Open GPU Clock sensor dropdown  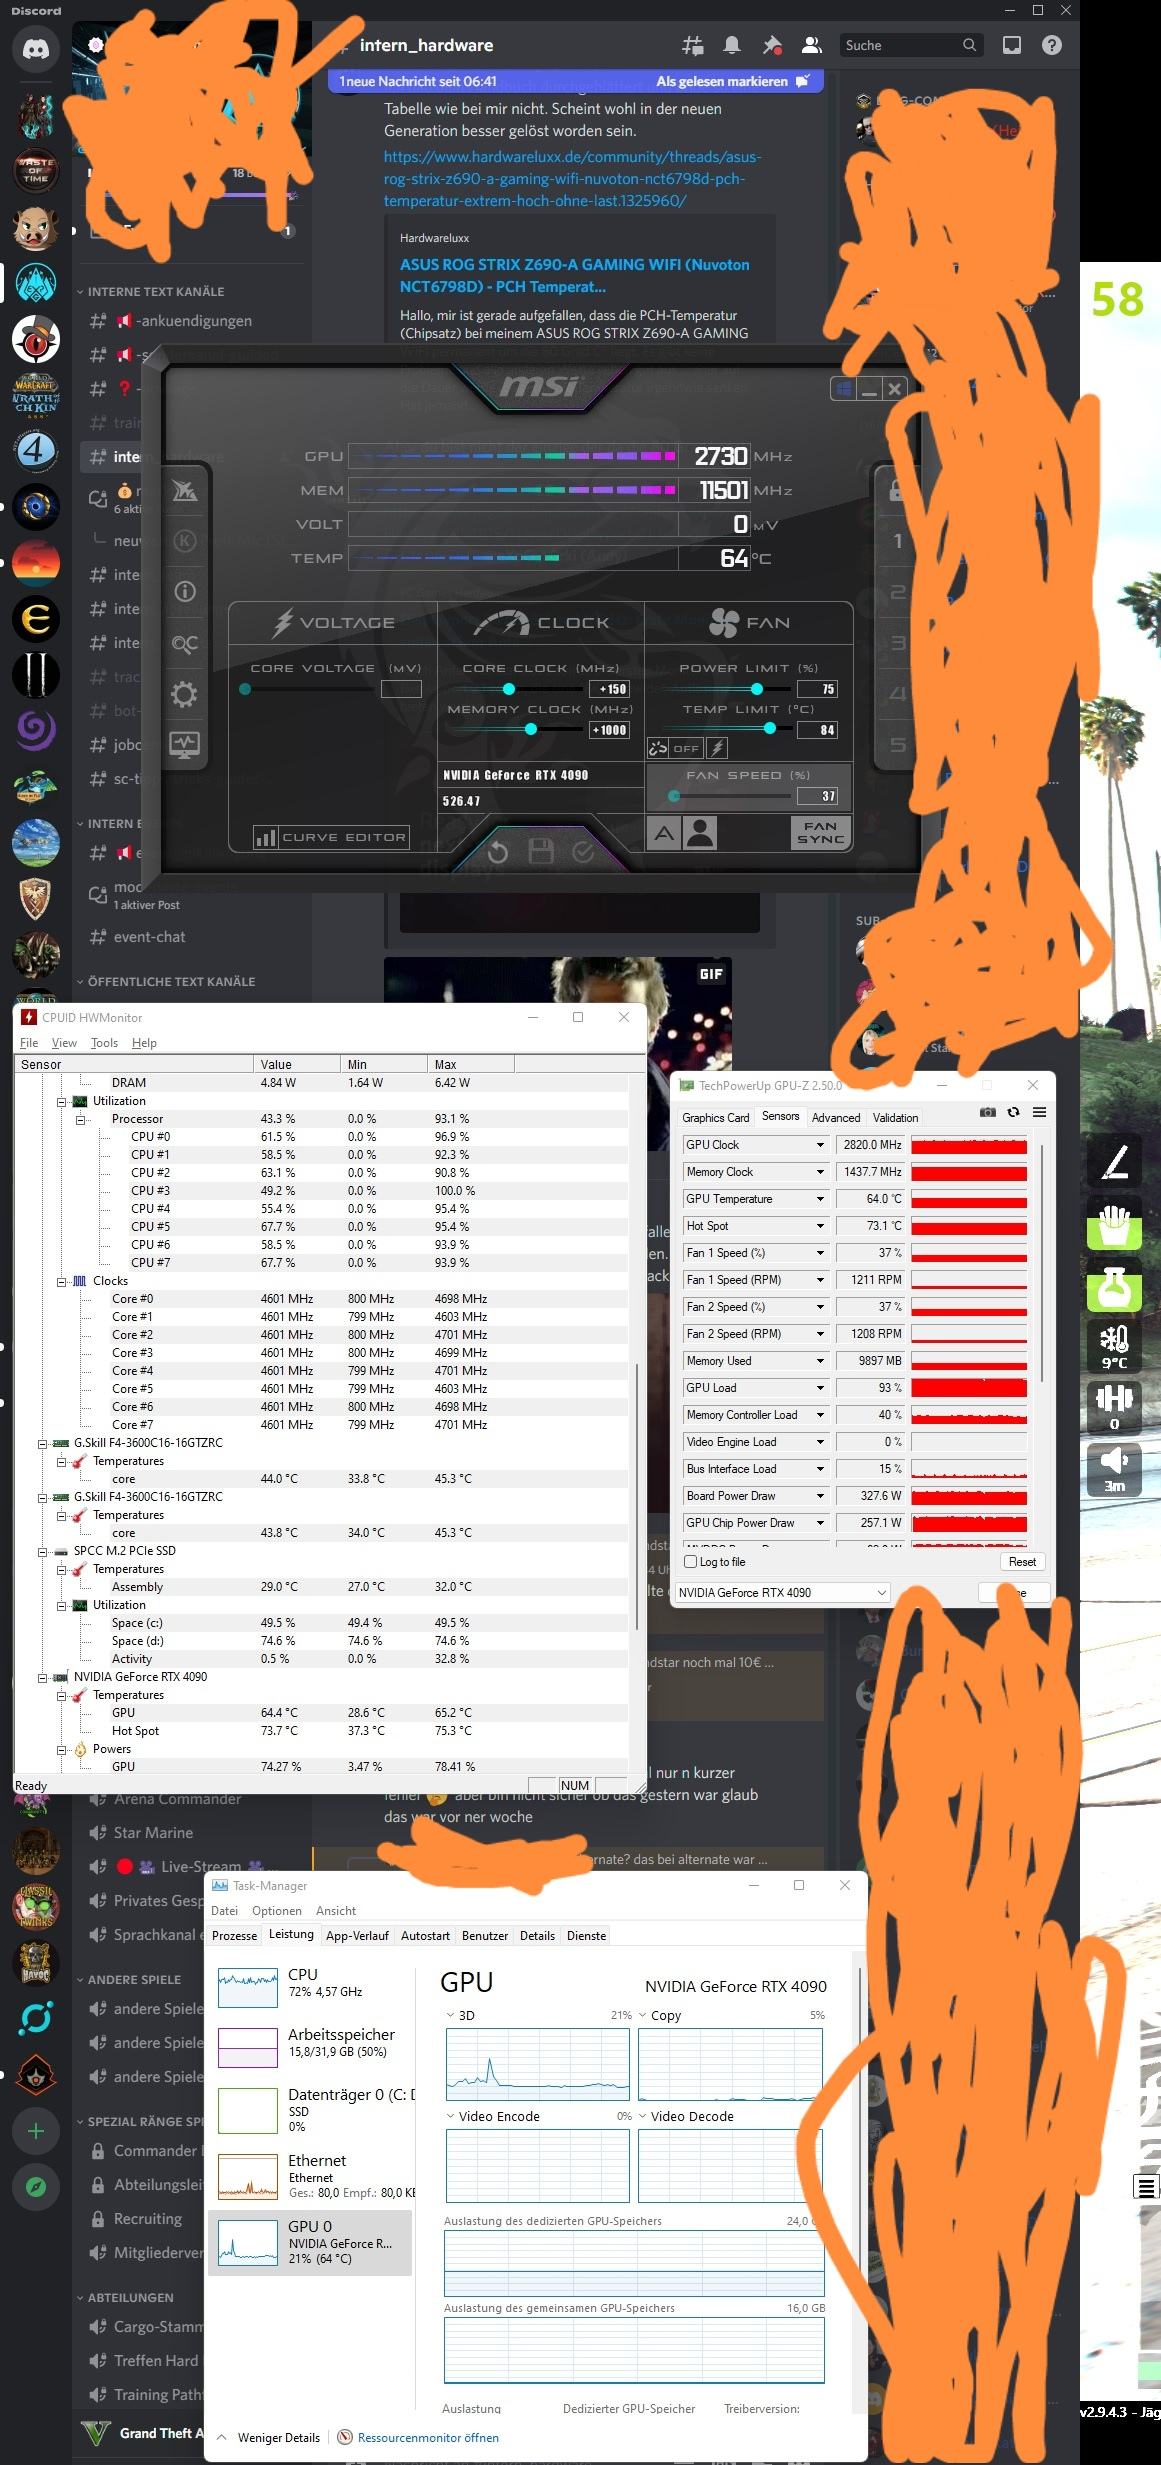(820, 1145)
